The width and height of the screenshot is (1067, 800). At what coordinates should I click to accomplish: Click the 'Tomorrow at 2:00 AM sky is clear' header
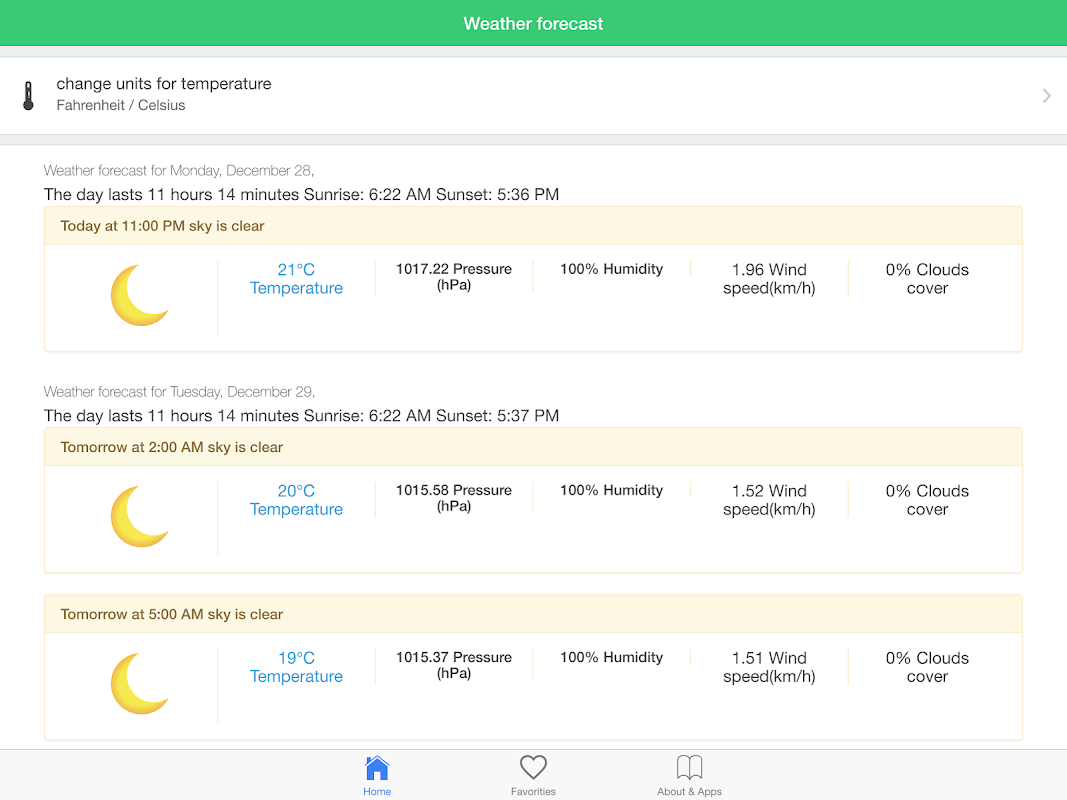[172, 447]
